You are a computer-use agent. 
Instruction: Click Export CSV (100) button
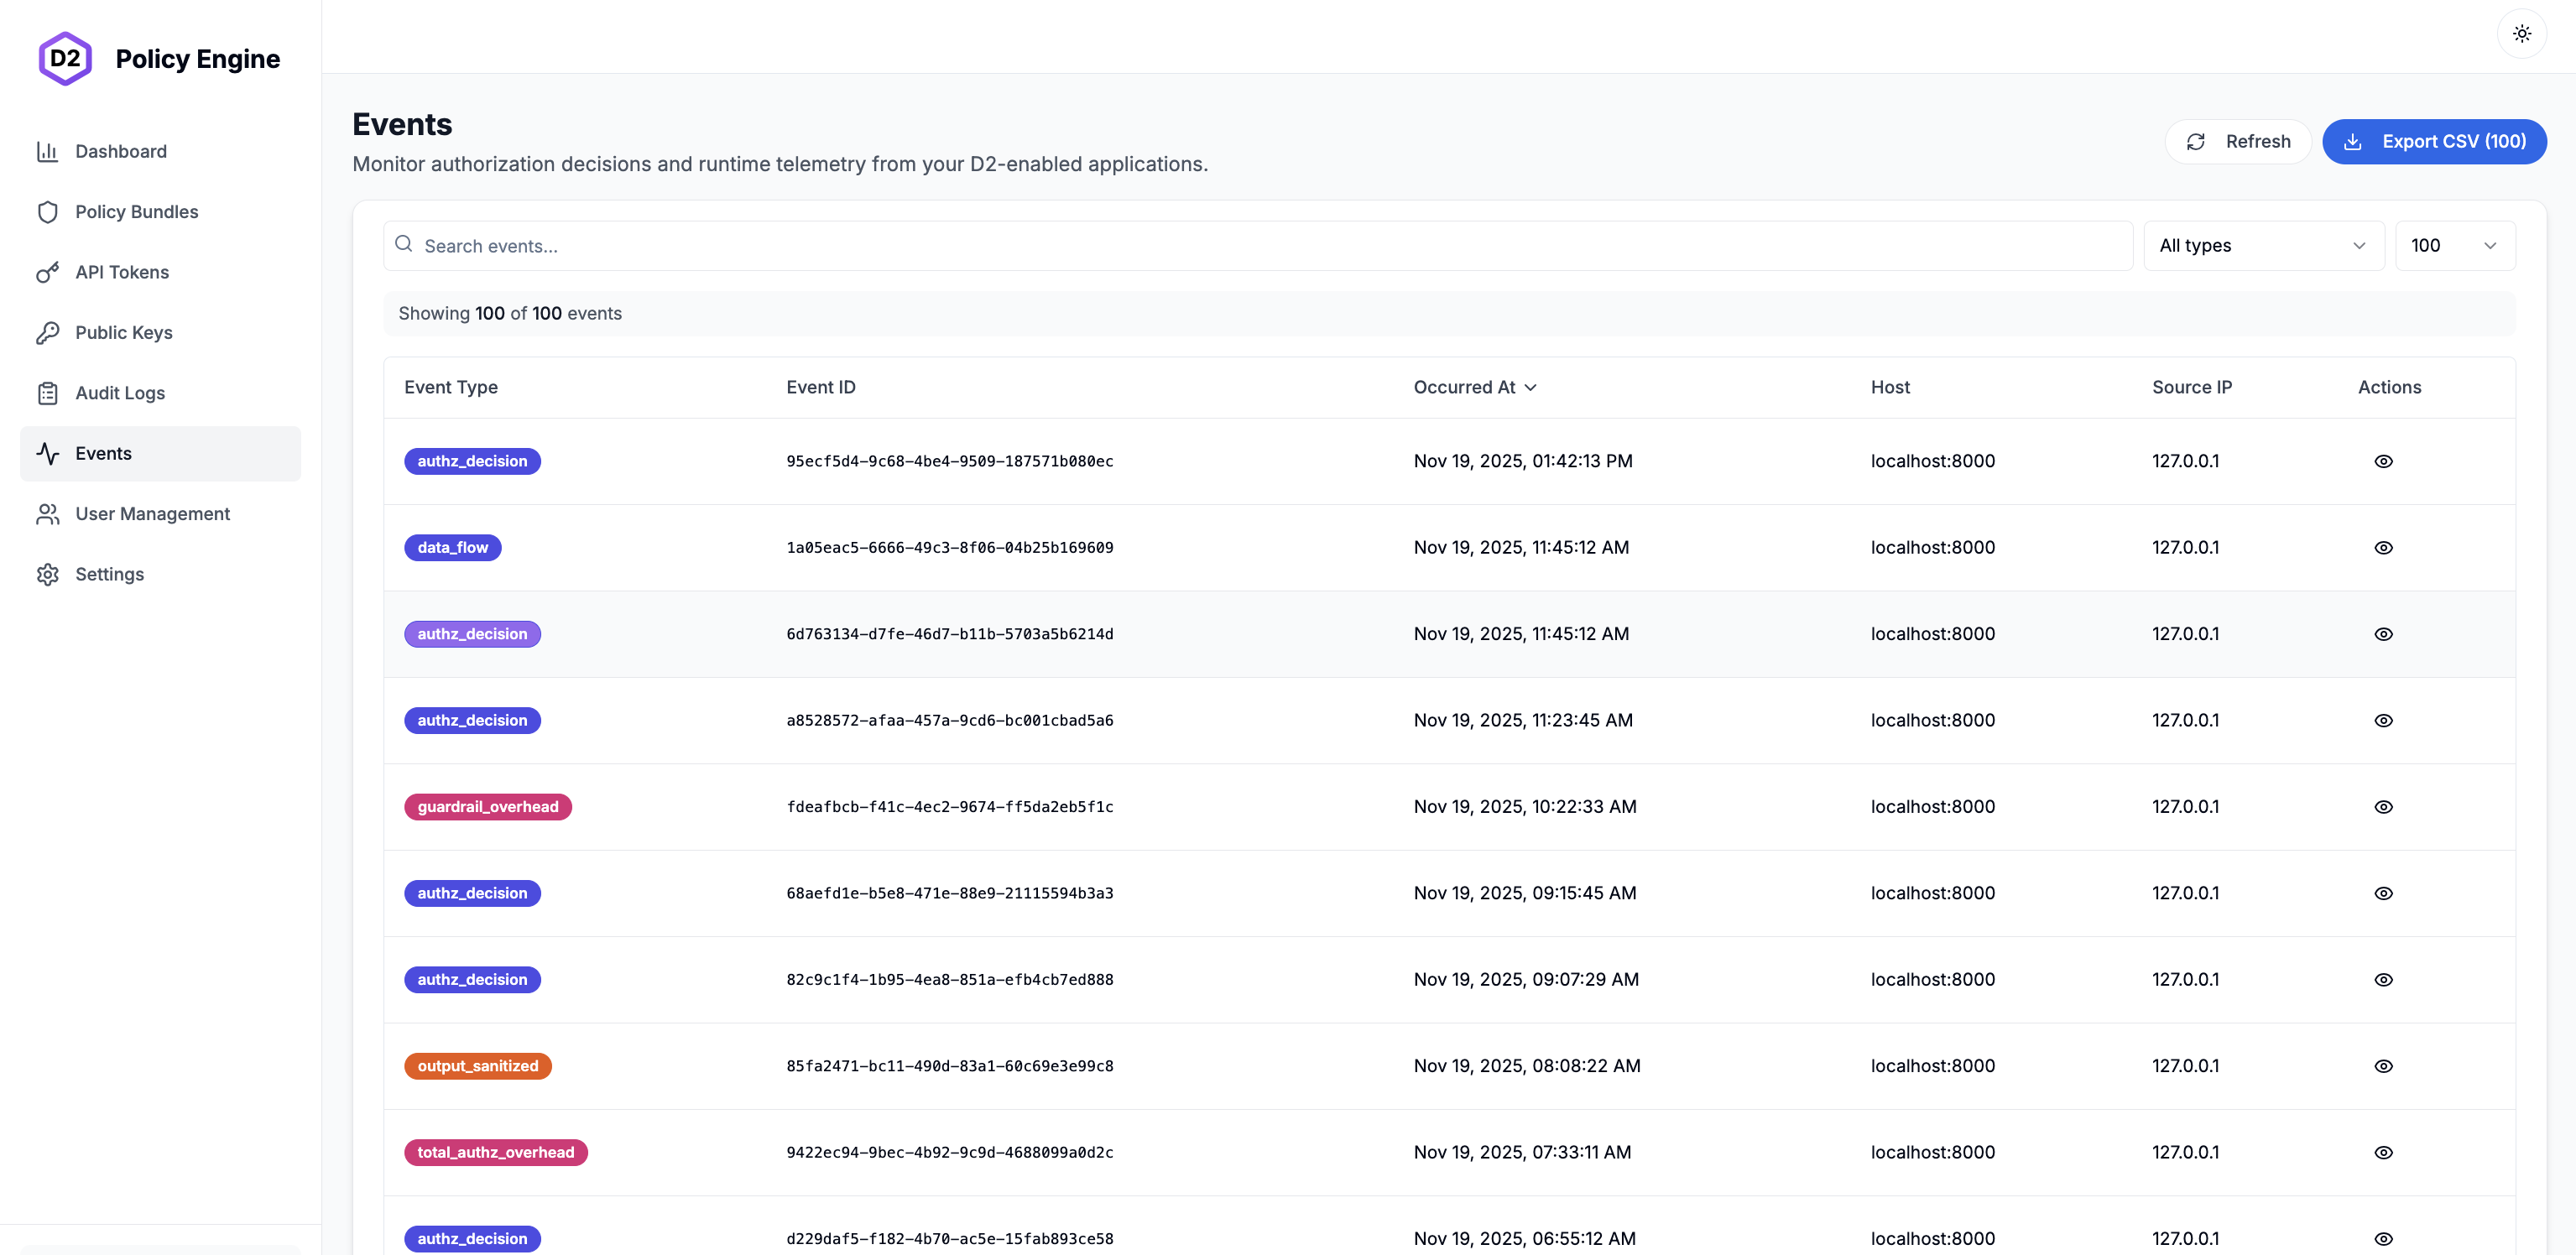point(2435,141)
